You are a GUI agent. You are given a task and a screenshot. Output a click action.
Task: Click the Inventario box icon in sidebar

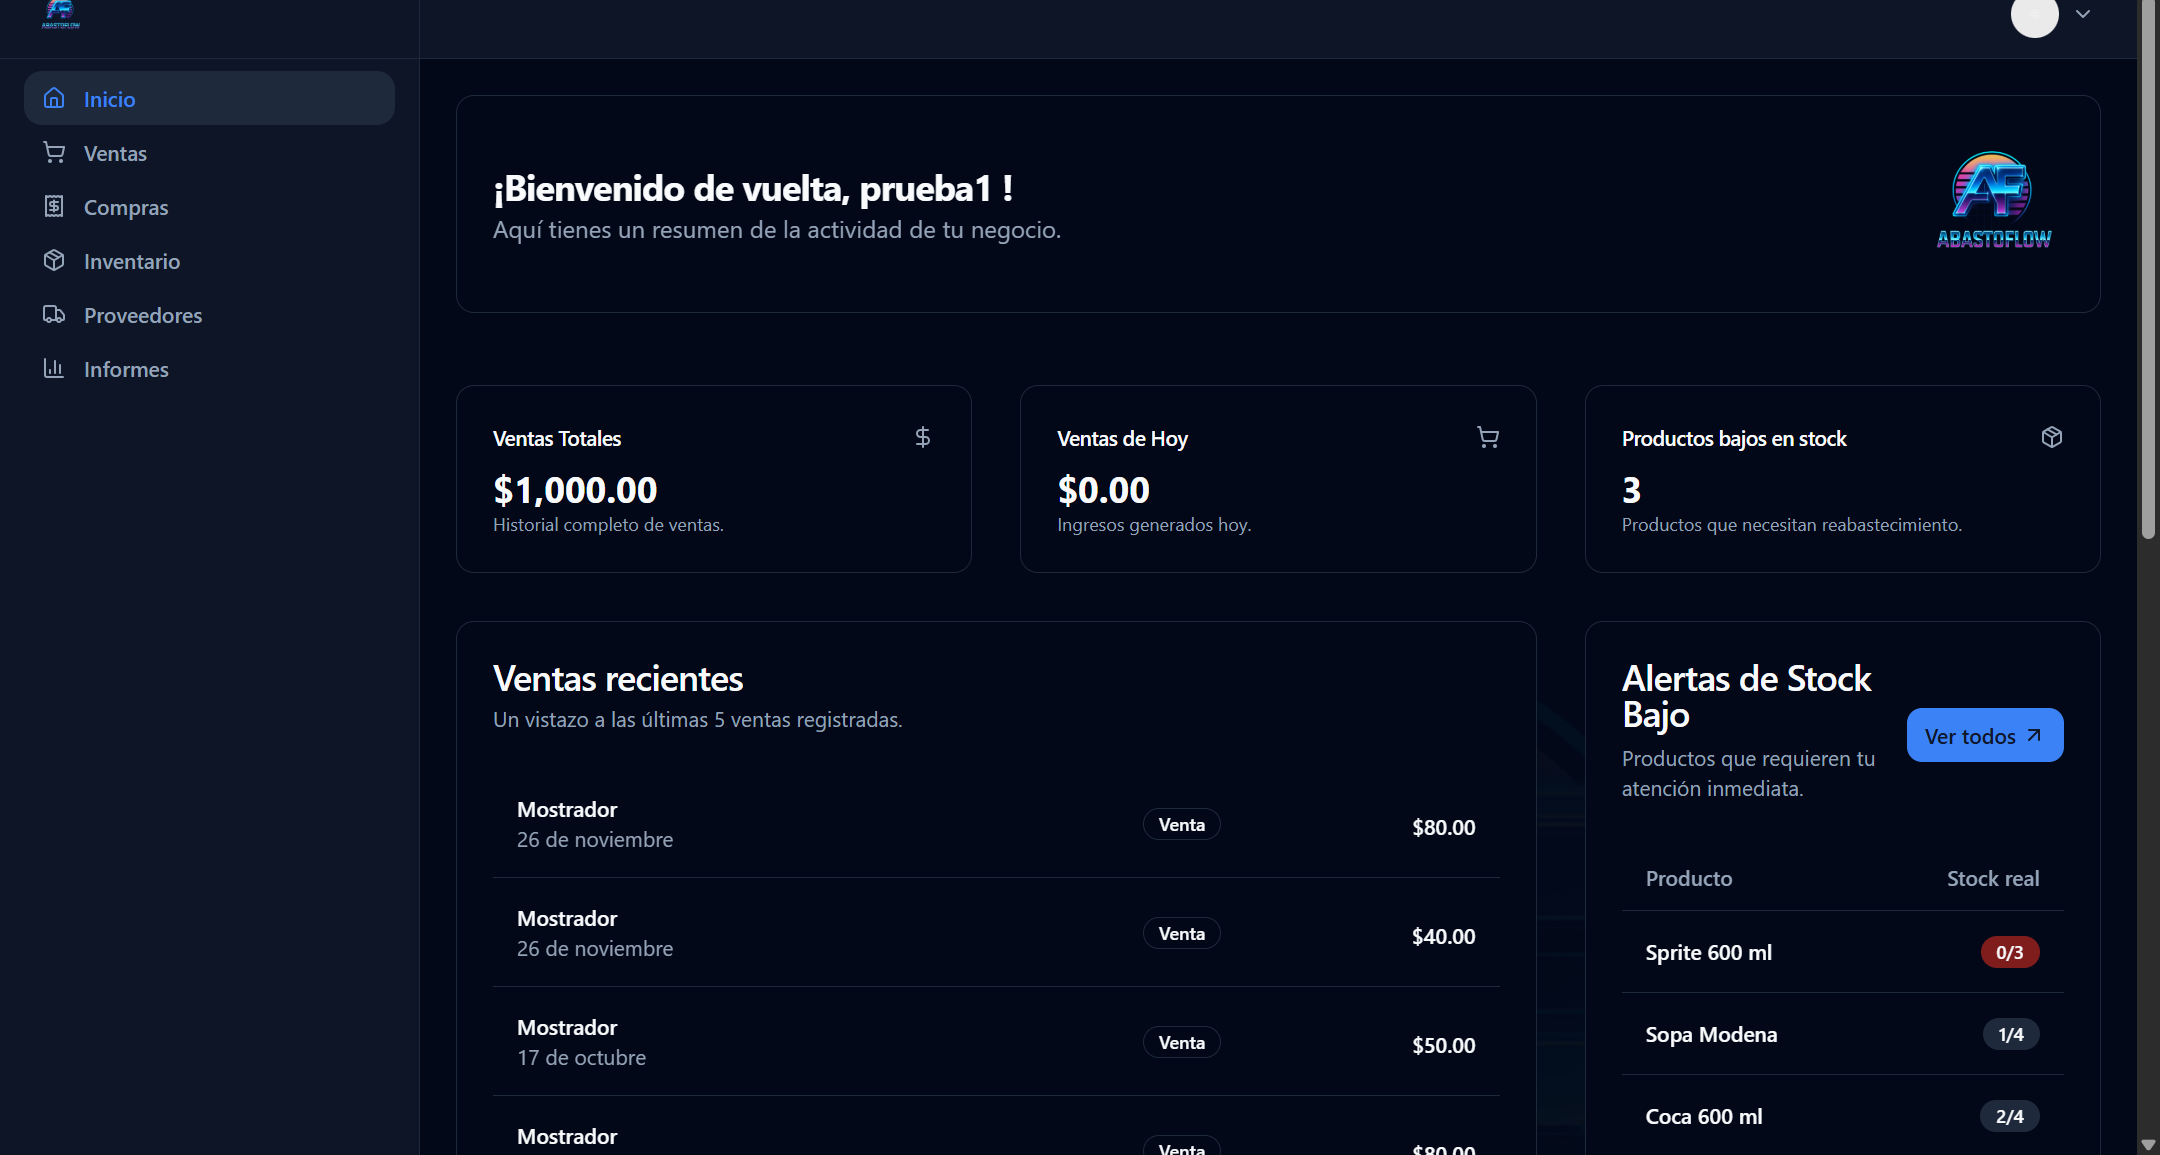click(x=54, y=260)
